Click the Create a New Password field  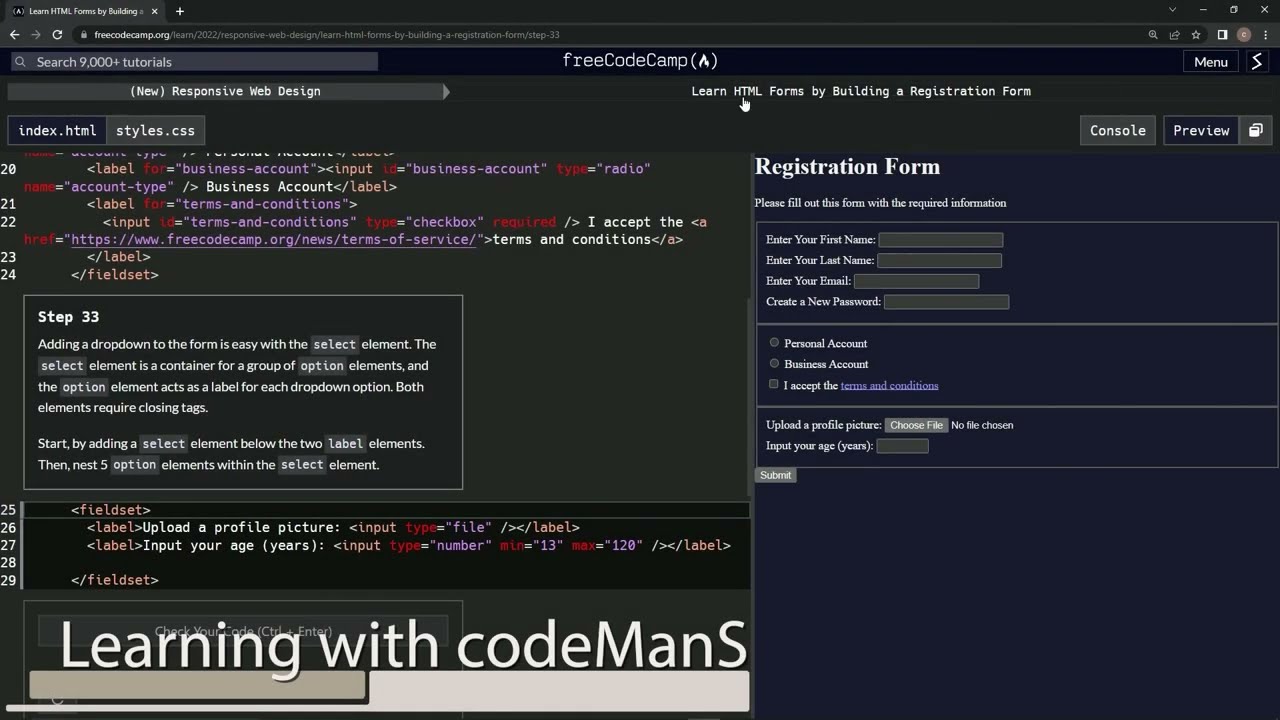(x=946, y=302)
